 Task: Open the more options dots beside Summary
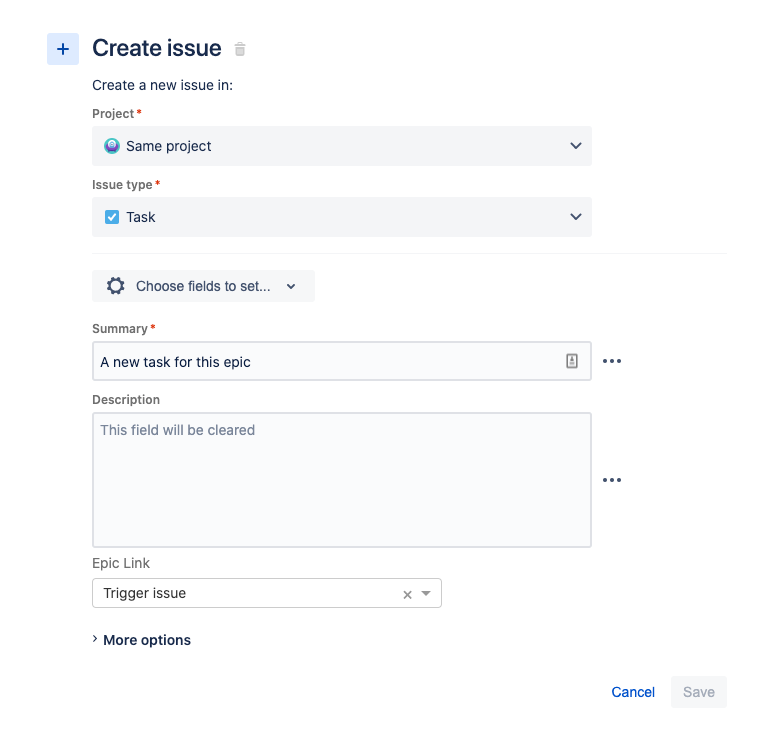click(612, 362)
